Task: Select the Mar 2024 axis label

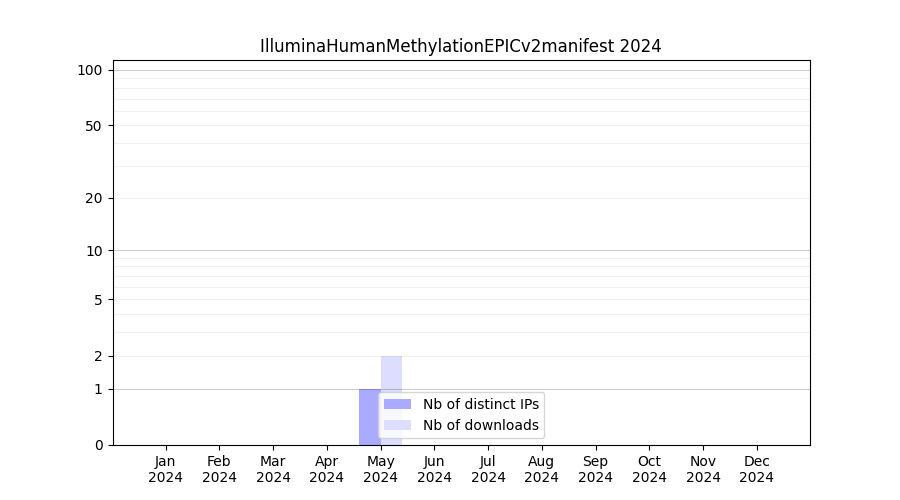Action: click(273, 469)
